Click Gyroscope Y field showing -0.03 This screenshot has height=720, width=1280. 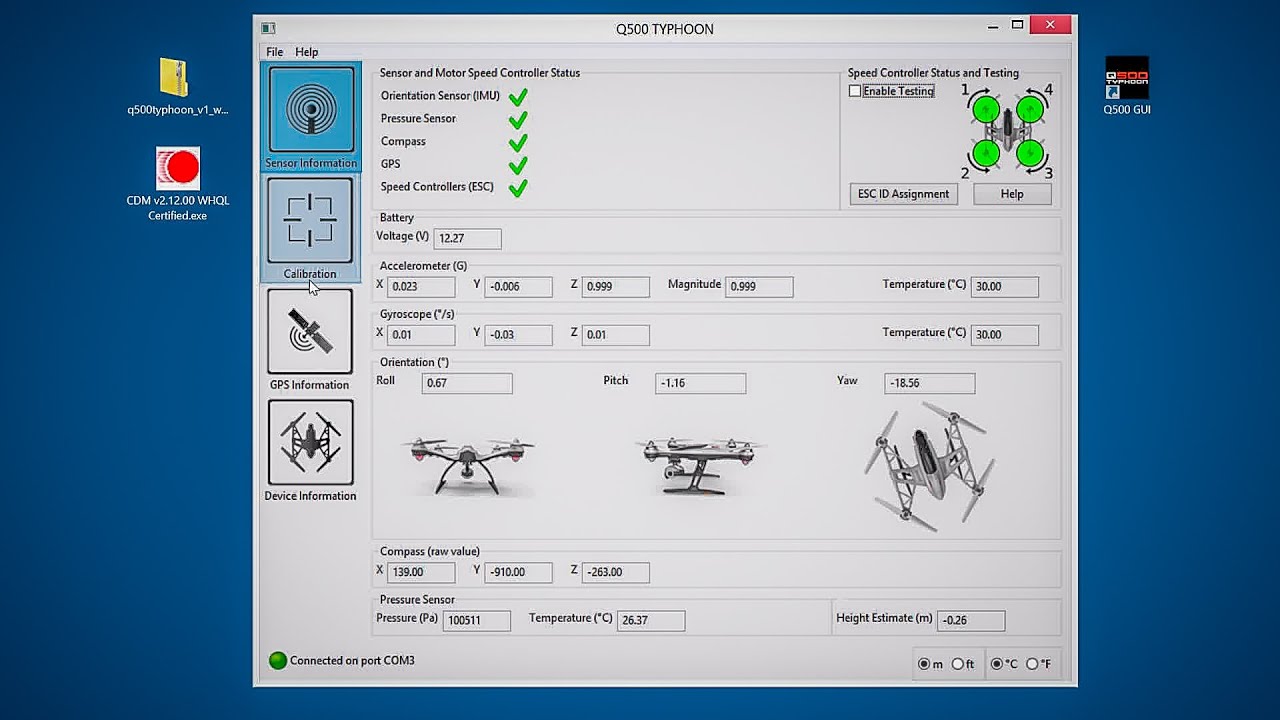(x=519, y=335)
